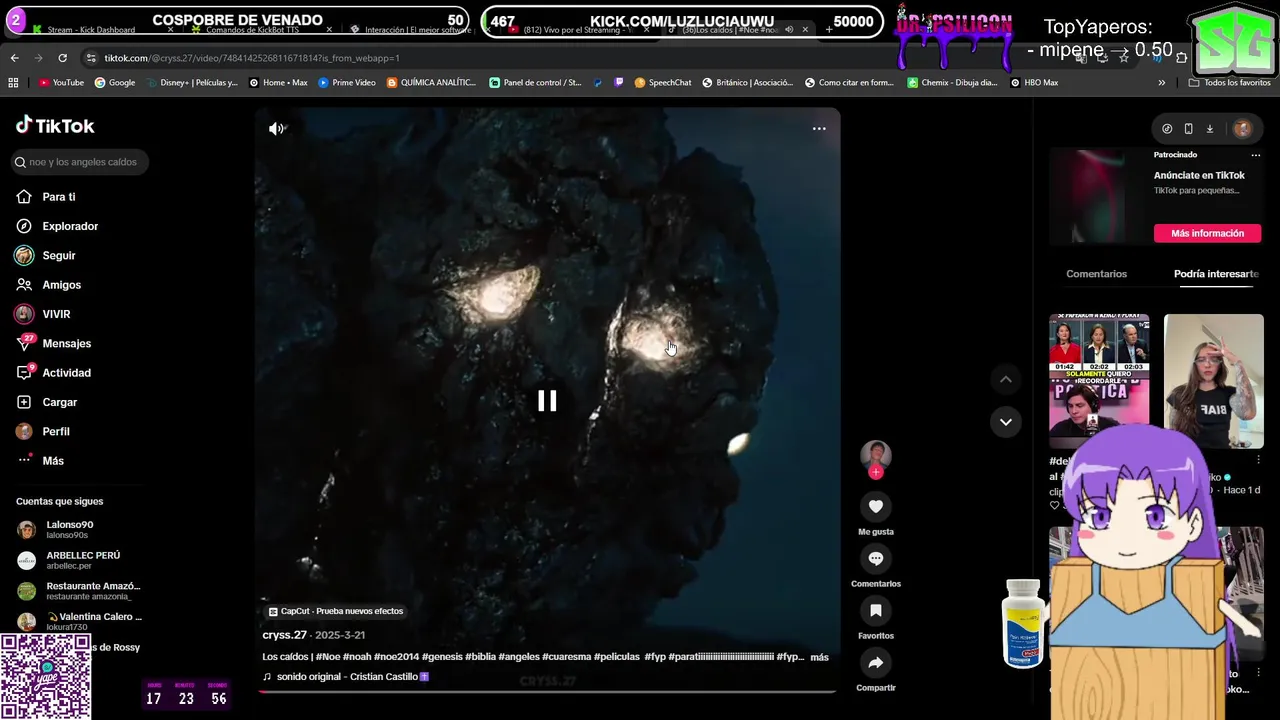The height and width of the screenshot is (720, 1280).
Task: Expand the caption with "más"
Action: pos(819,657)
